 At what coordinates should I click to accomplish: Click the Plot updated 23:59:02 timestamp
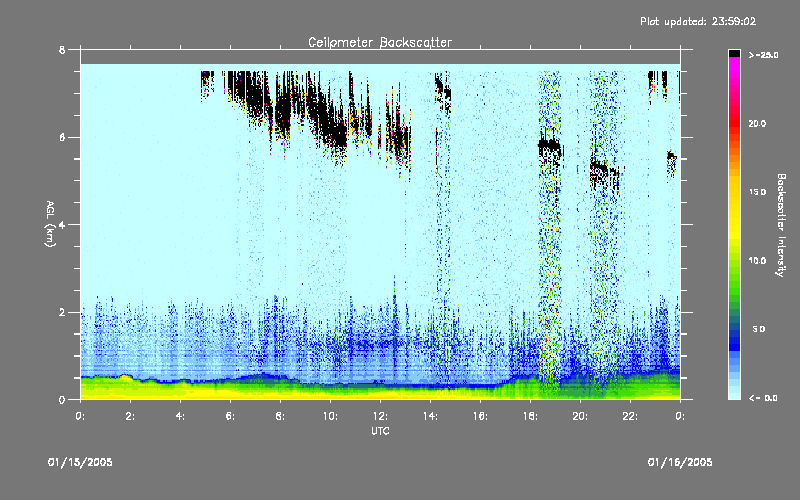click(698, 21)
